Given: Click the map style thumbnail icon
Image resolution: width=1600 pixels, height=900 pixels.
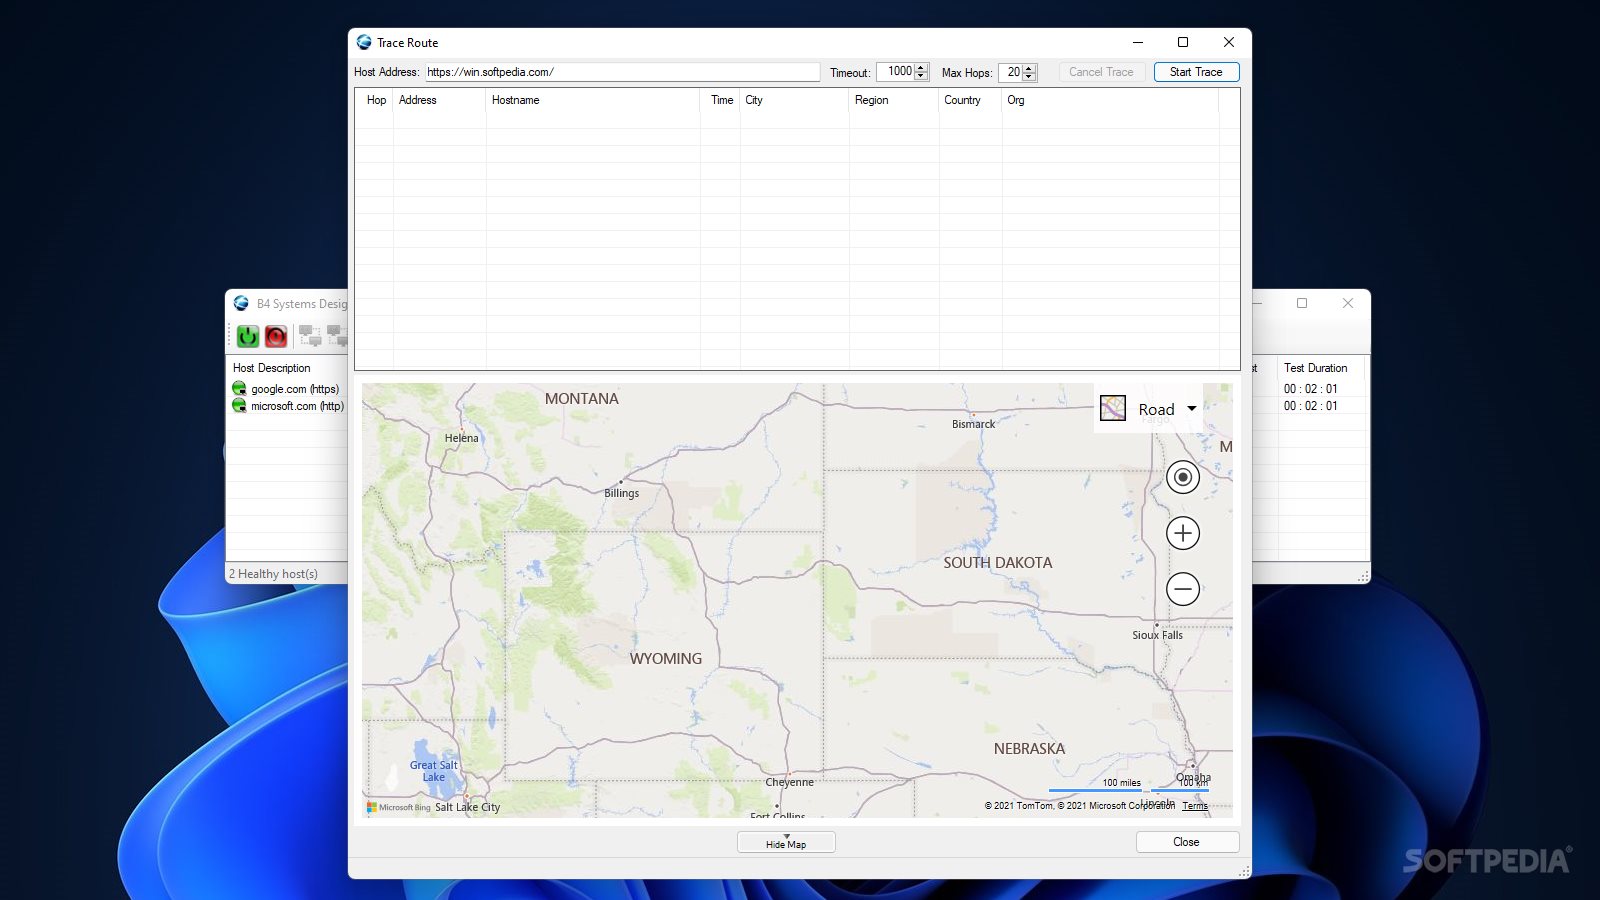Looking at the screenshot, I should coord(1113,408).
